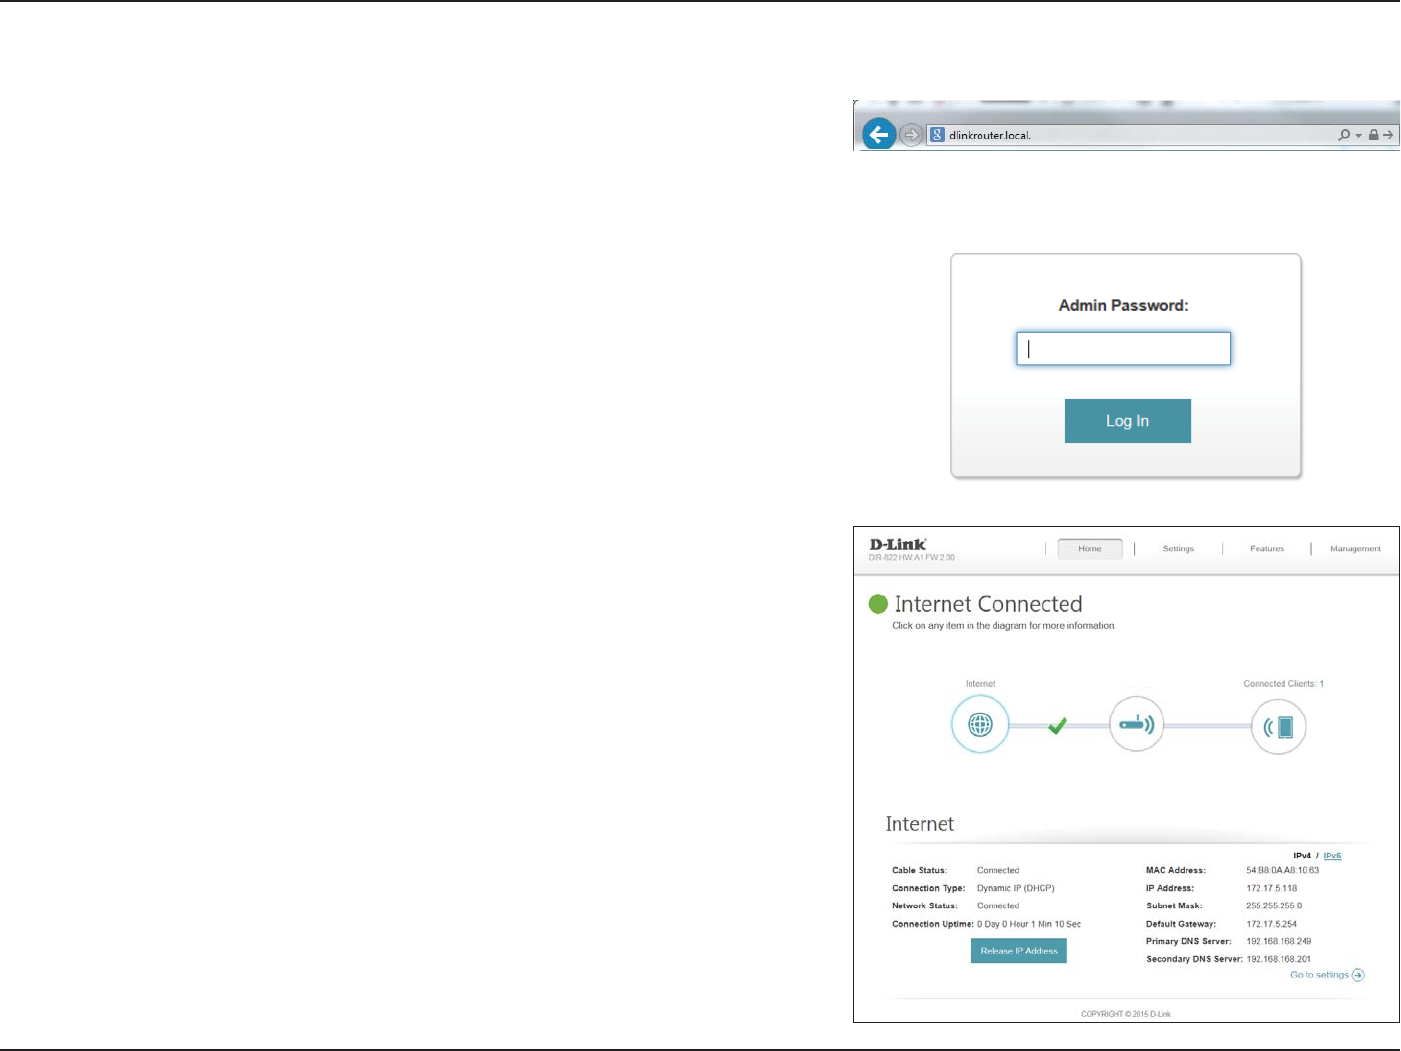Image resolution: width=1401 pixels, height=1051 pixels.
Task: Click the "Default Gateway:" label
Action: (1181, 925)
